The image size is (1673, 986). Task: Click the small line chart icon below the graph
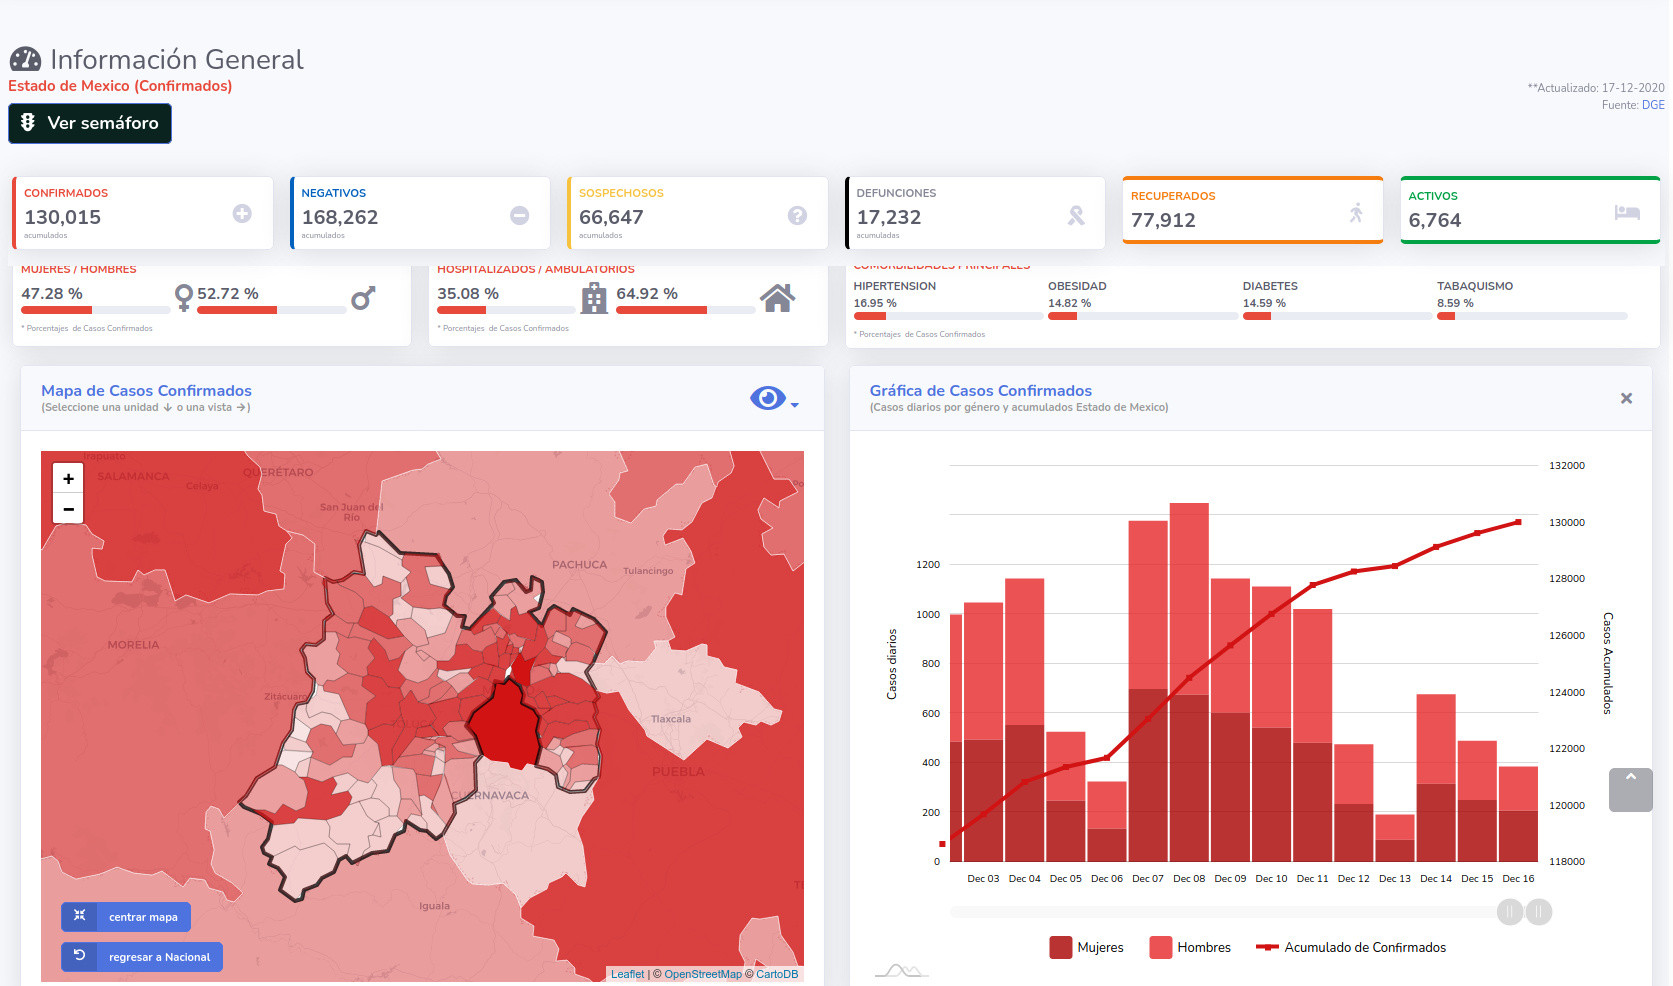(x=901, y=971)
